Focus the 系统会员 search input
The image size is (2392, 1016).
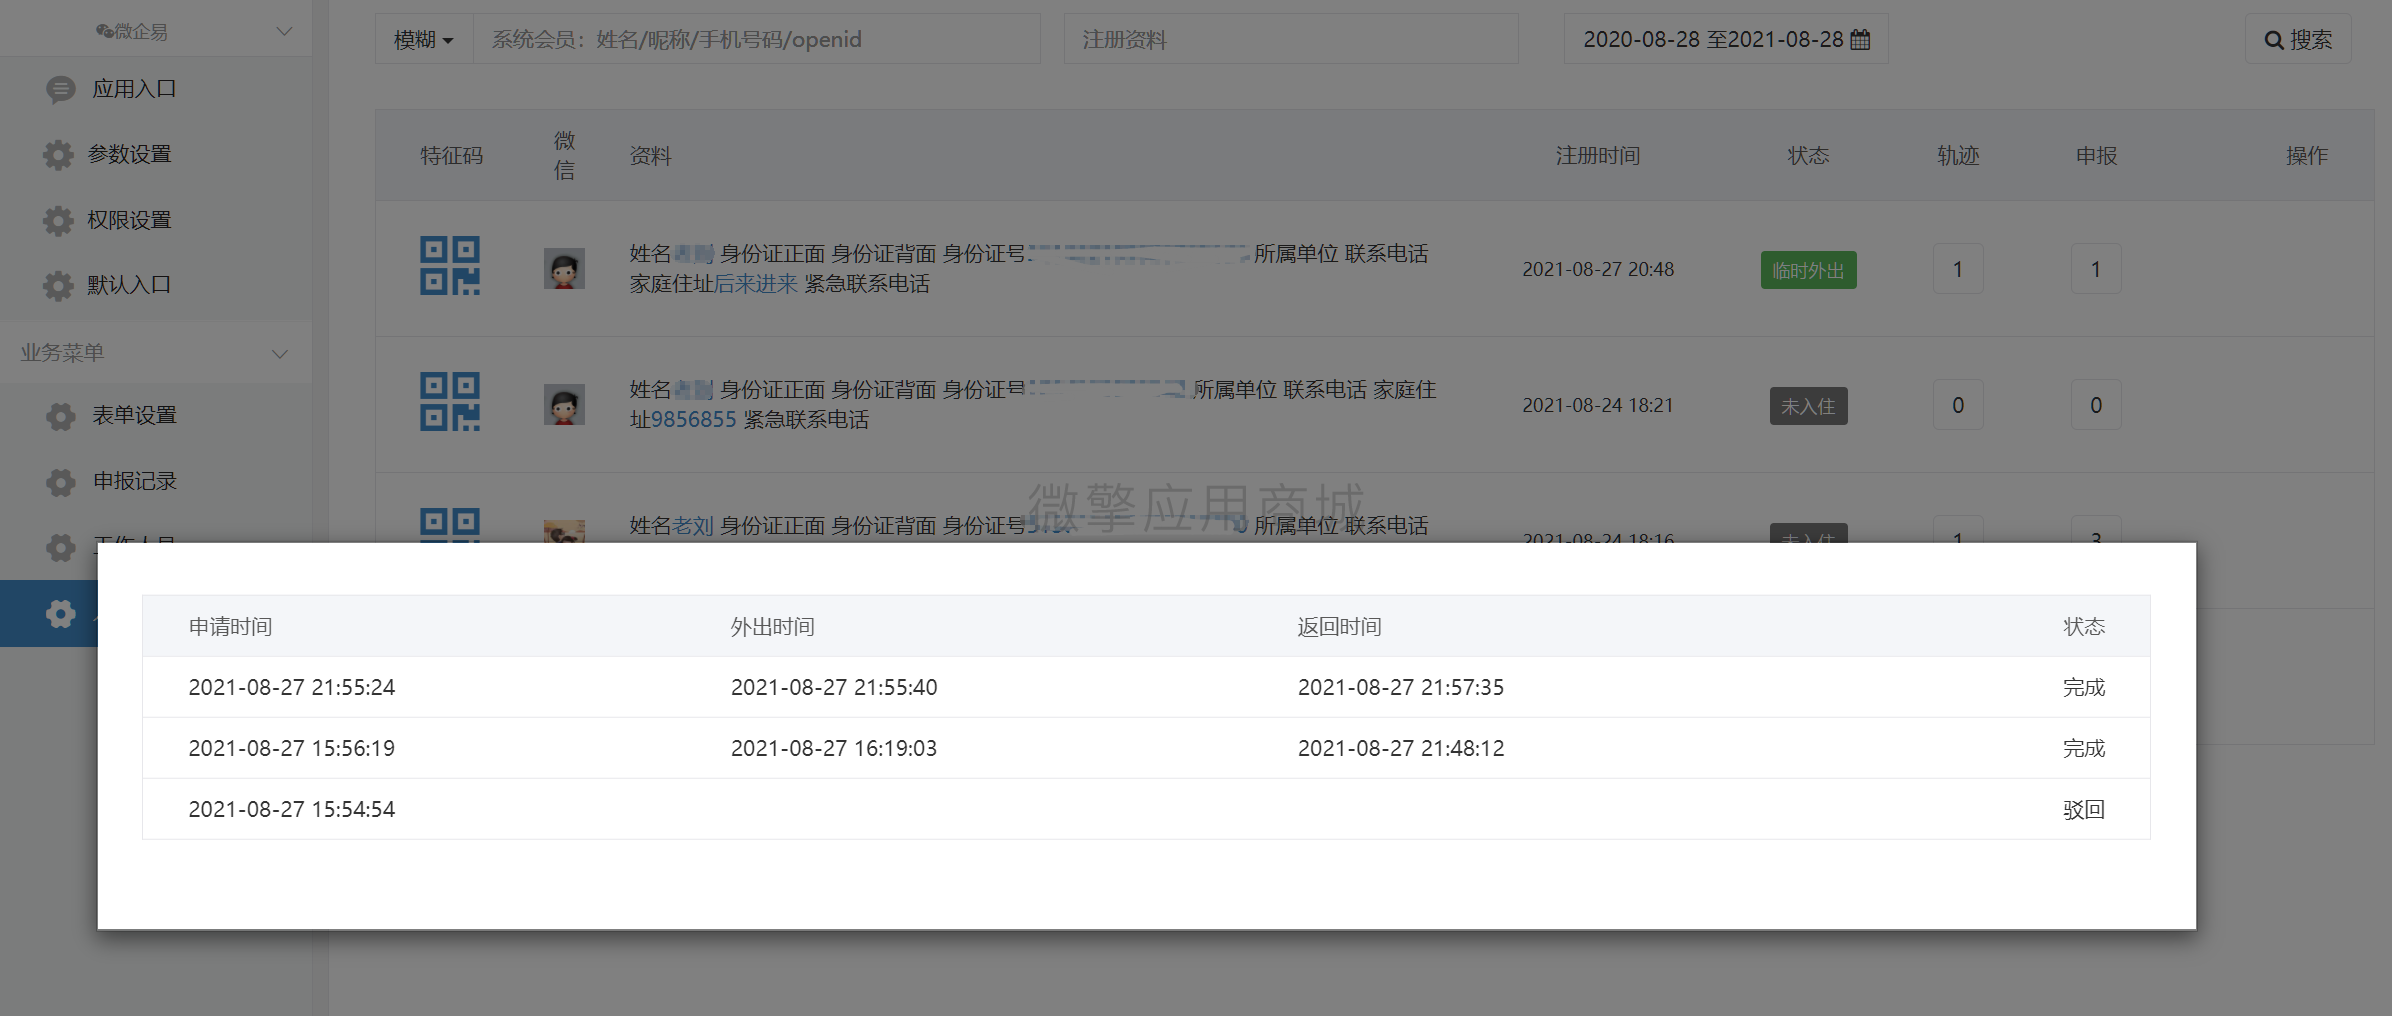(757, 39)
